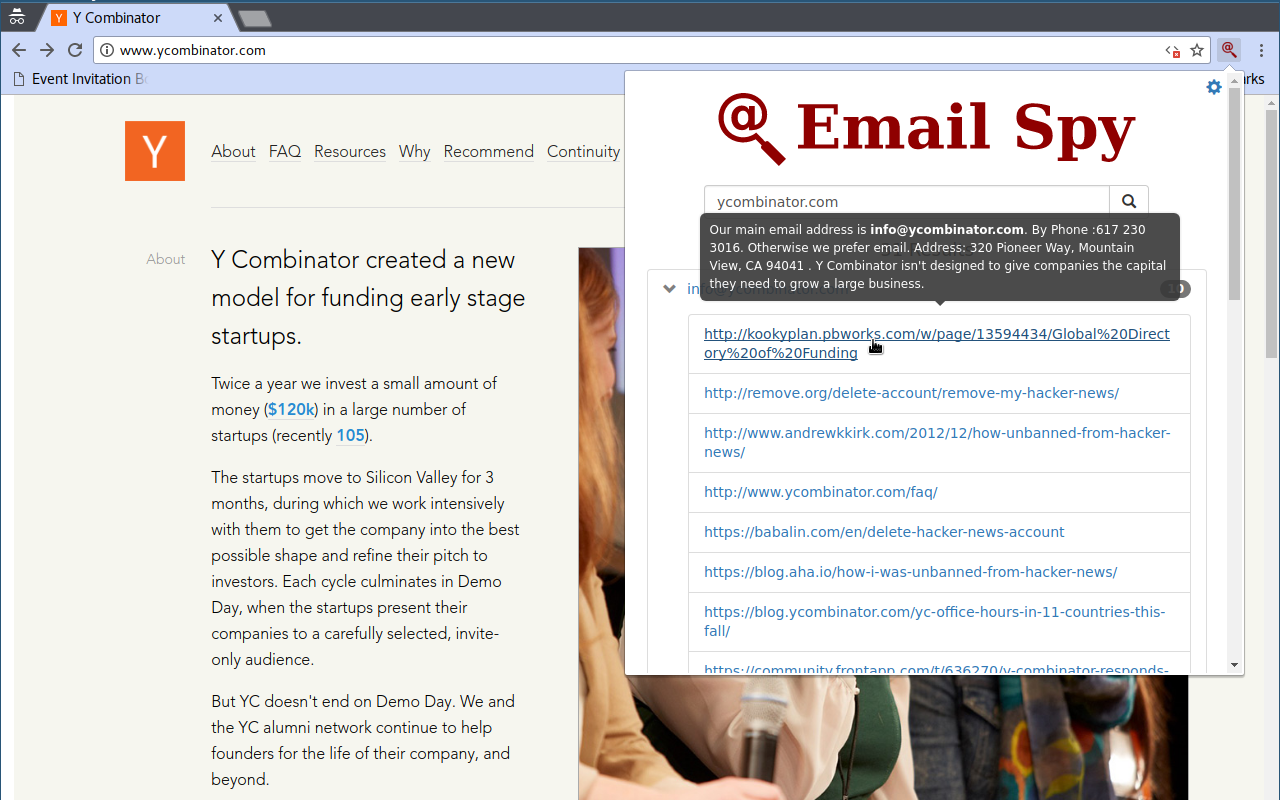Open the FAQ navigation item
This screenshot has width=1280, height=800.
click(x=284, y=152)
